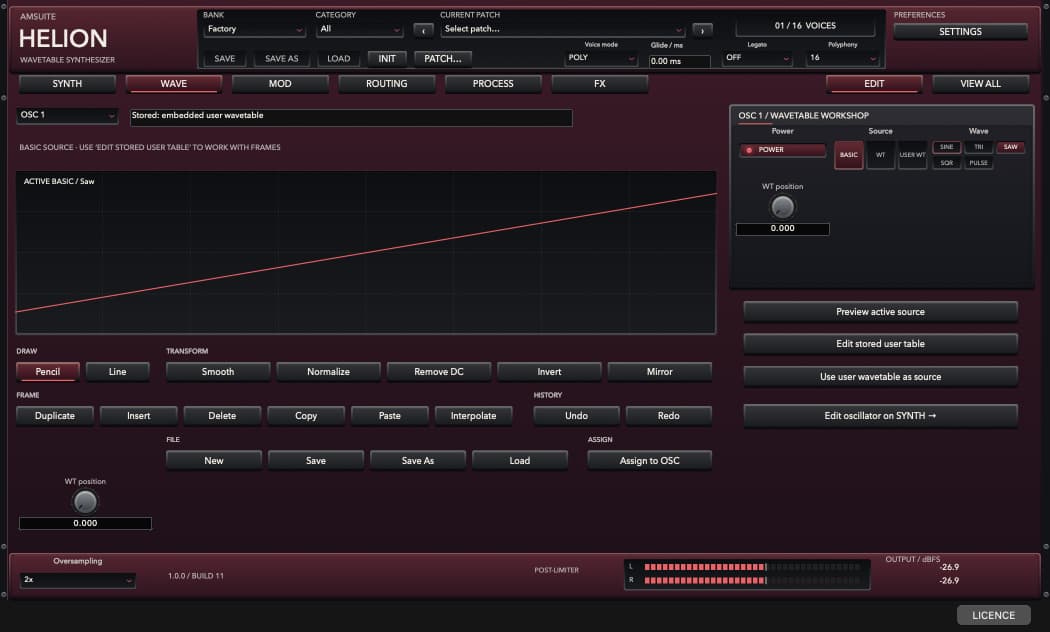The image size is (1050, 632).
Task: Open the SETTINGS preferences
Action: click(960, 31)
